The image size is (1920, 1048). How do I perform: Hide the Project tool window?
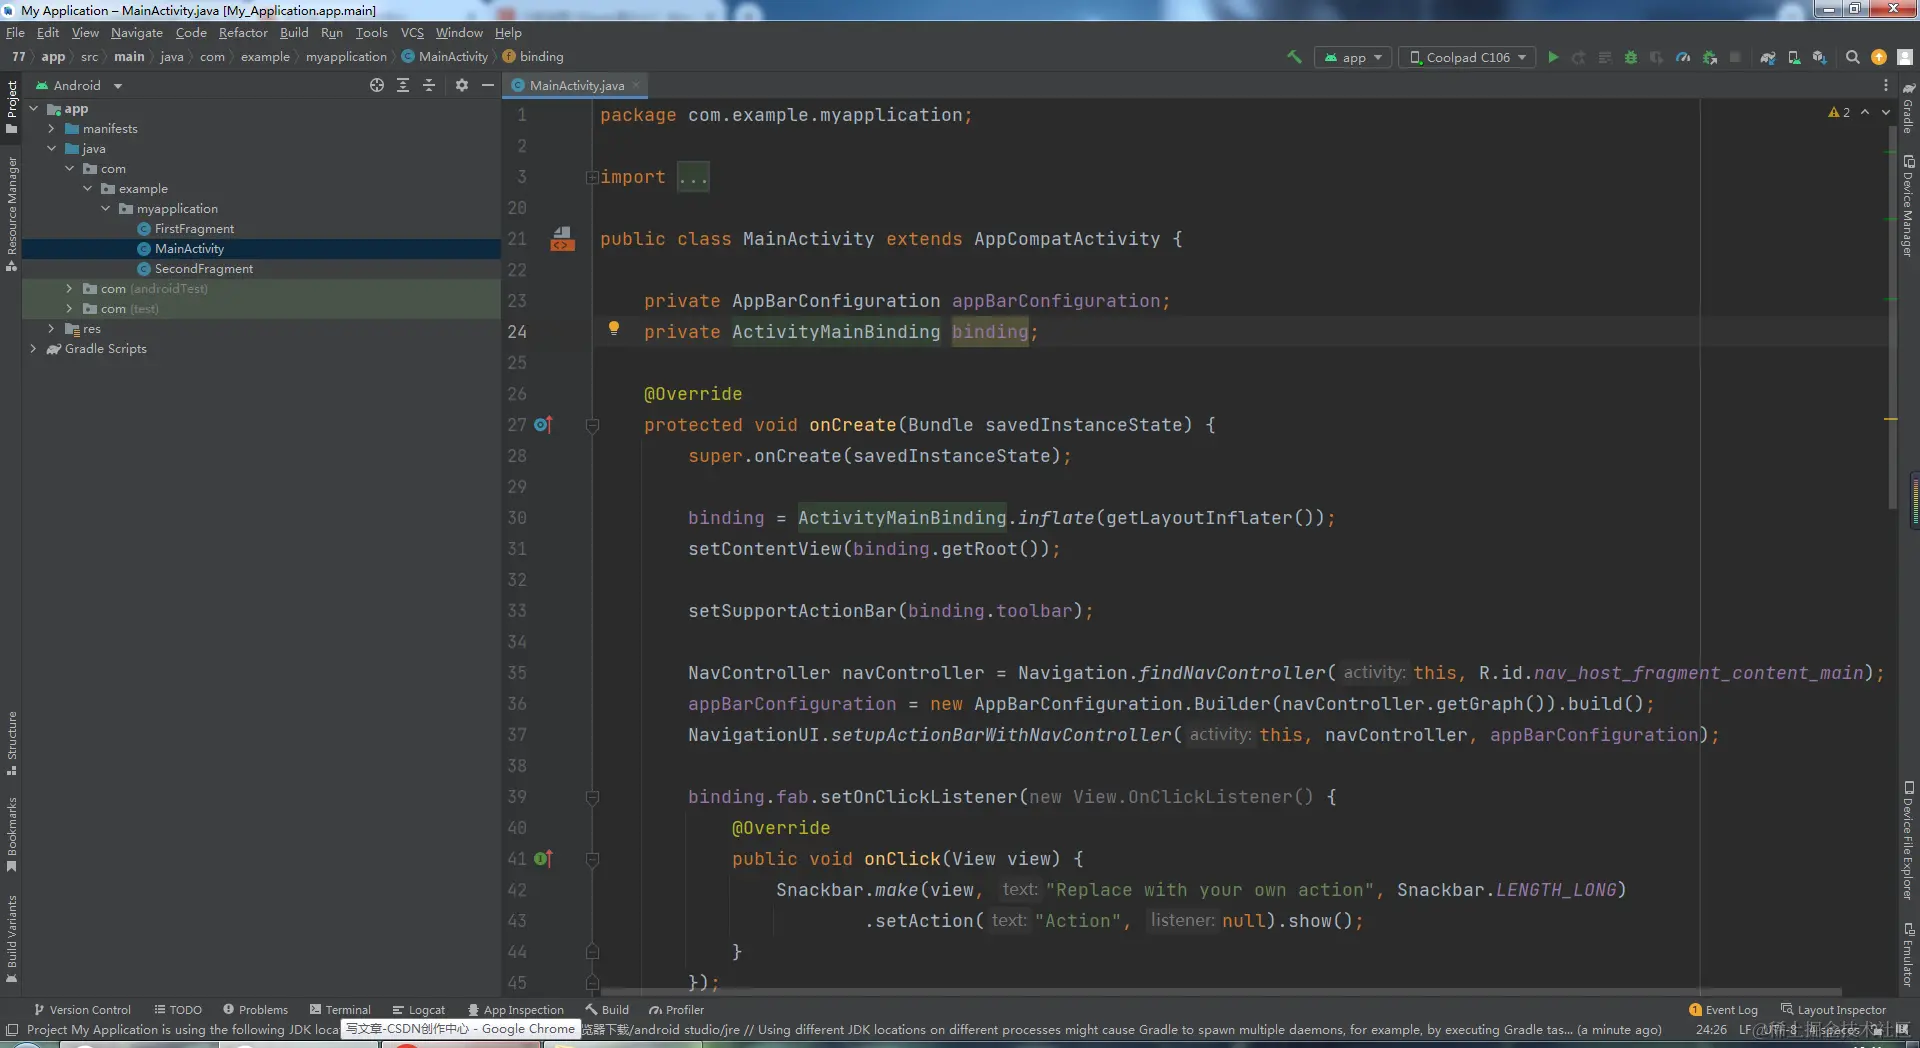coord(488,85)
